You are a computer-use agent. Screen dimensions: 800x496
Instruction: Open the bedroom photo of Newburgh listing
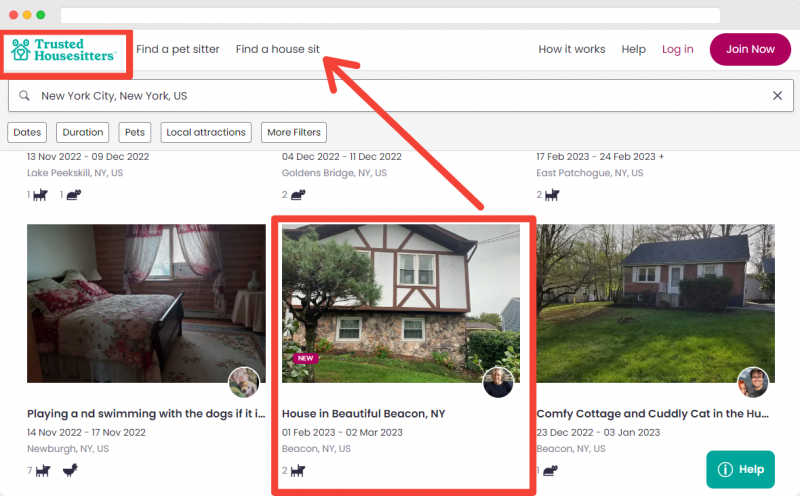tap(146, 303)
